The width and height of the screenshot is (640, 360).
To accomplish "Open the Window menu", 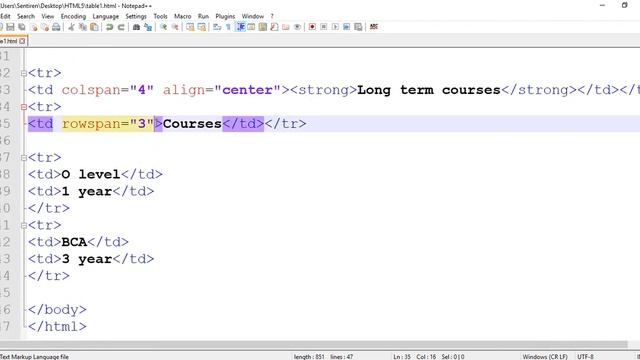I will [x=253, y=16].
